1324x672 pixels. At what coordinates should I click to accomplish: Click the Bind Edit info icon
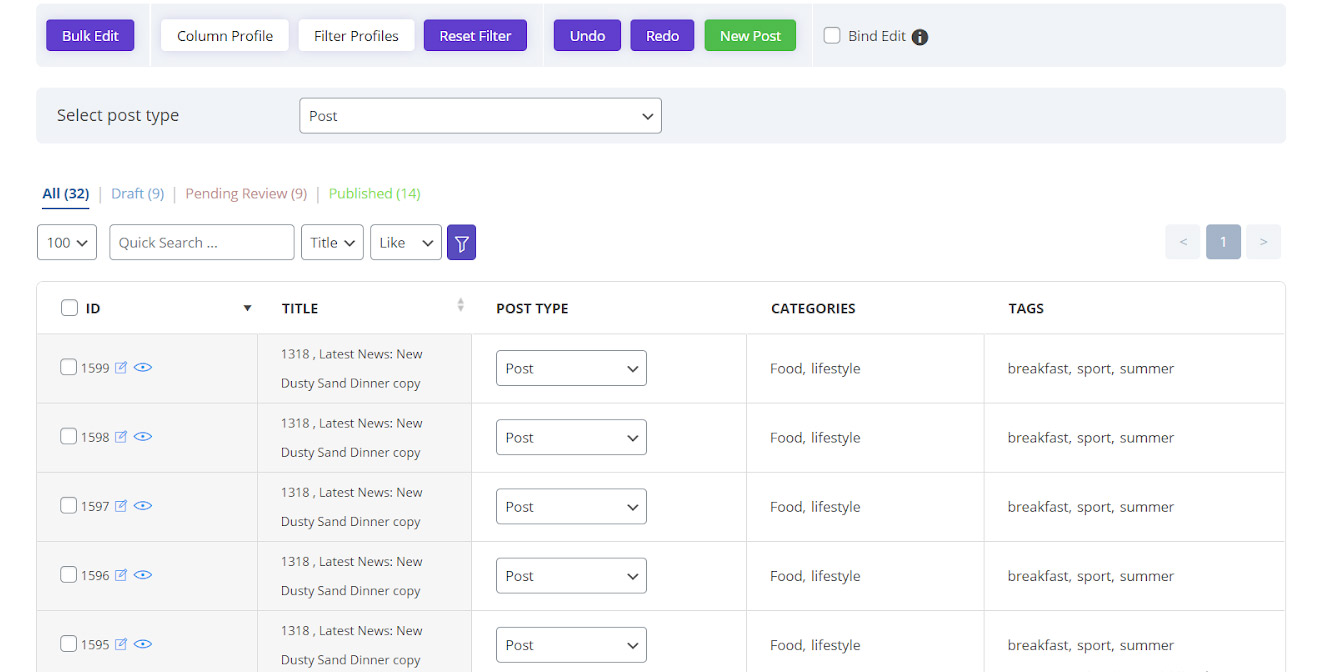pyautogui.click(x=920, y=37)
